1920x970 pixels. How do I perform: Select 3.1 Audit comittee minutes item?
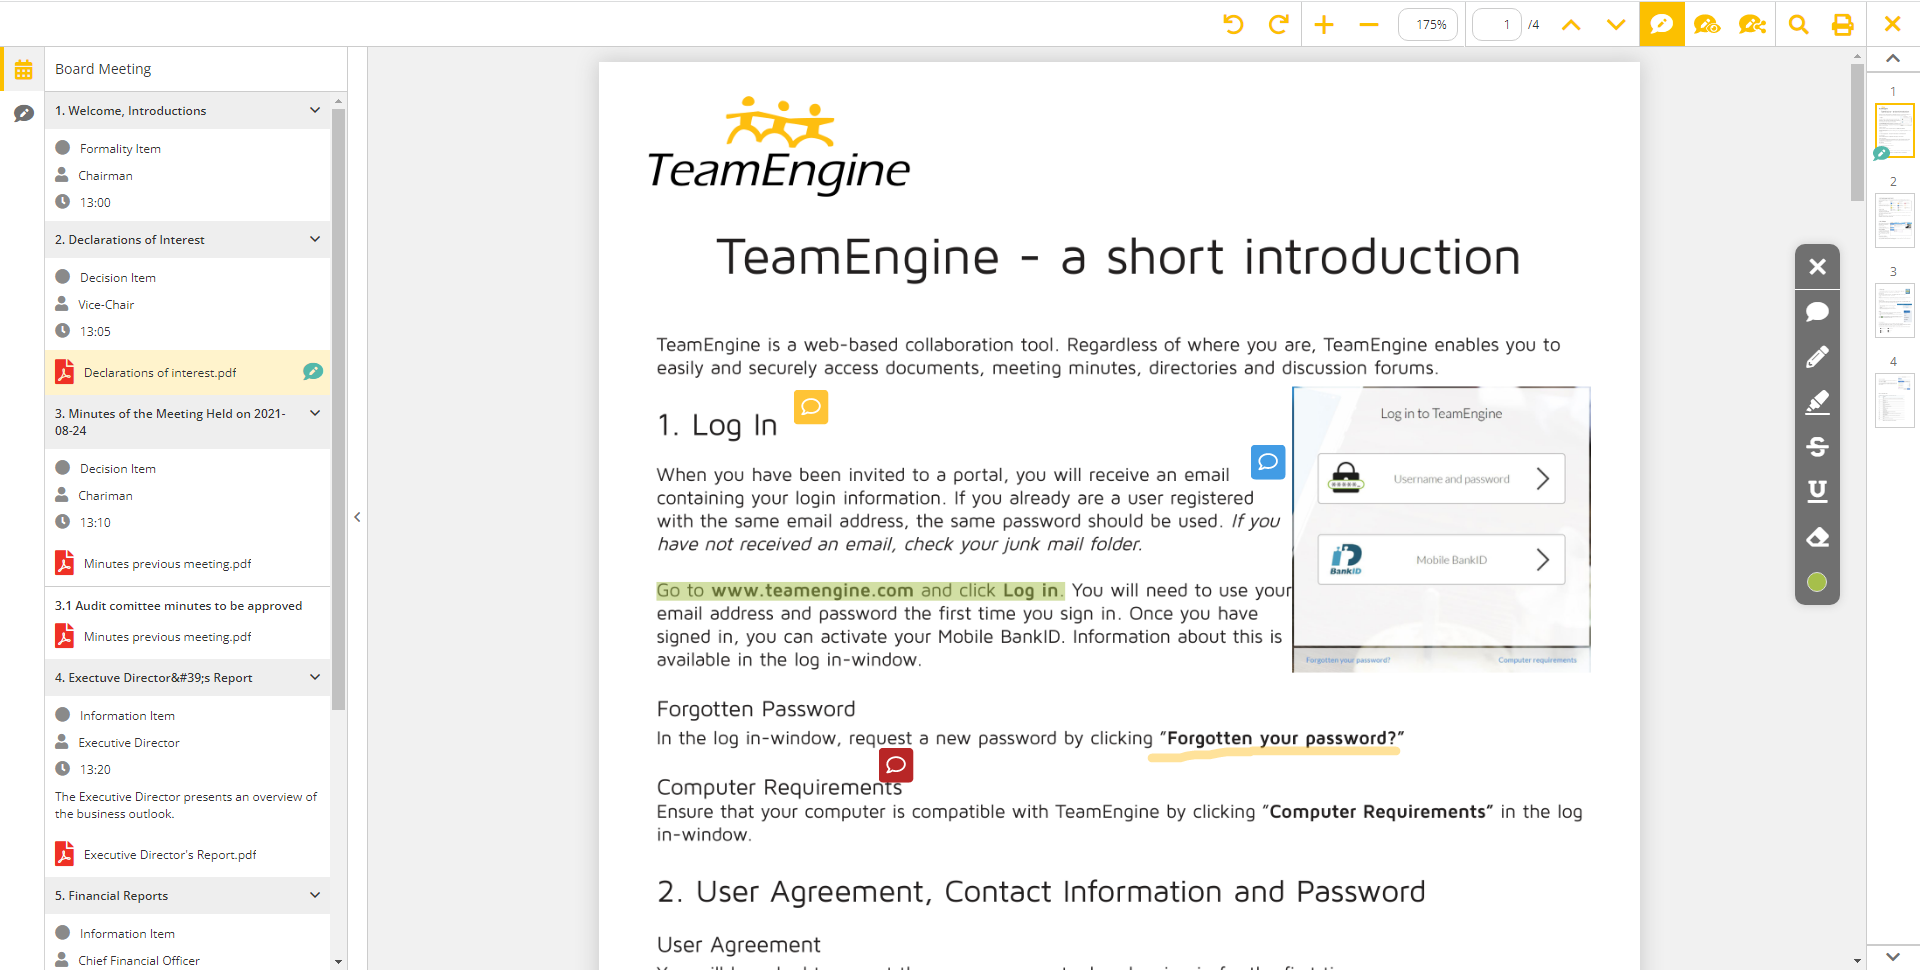click(178, 605)
